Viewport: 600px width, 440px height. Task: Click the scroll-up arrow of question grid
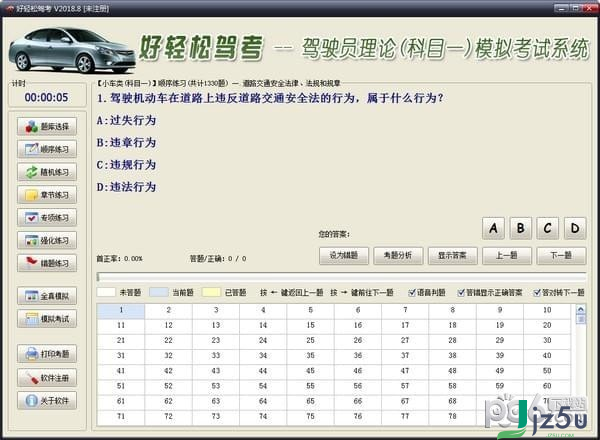tap(580, 310)
